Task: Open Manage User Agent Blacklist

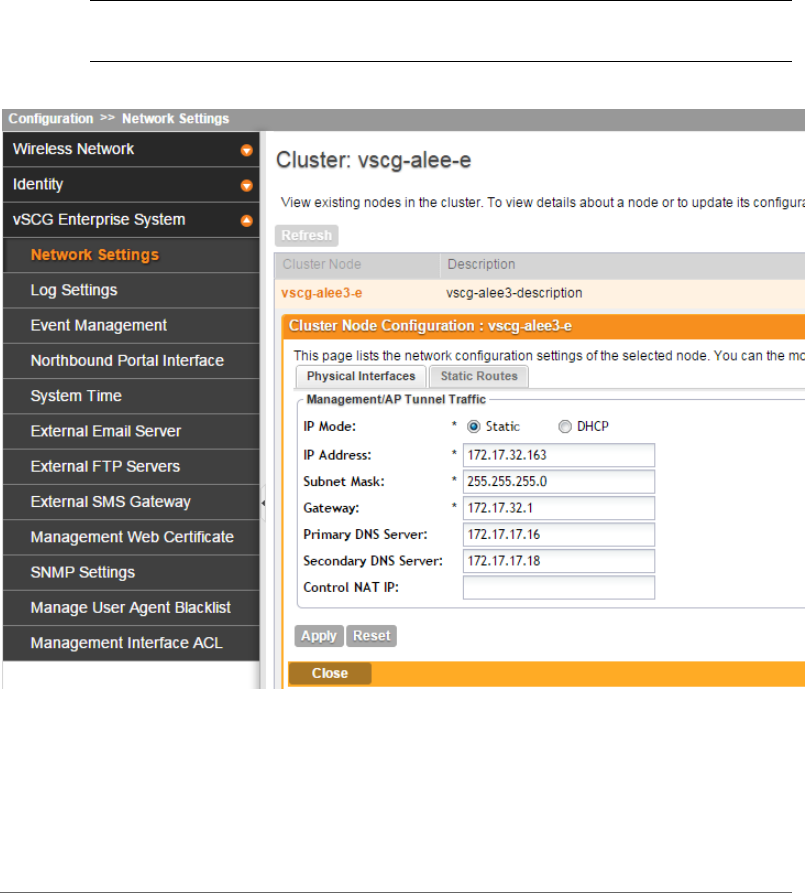Action: 130,608
